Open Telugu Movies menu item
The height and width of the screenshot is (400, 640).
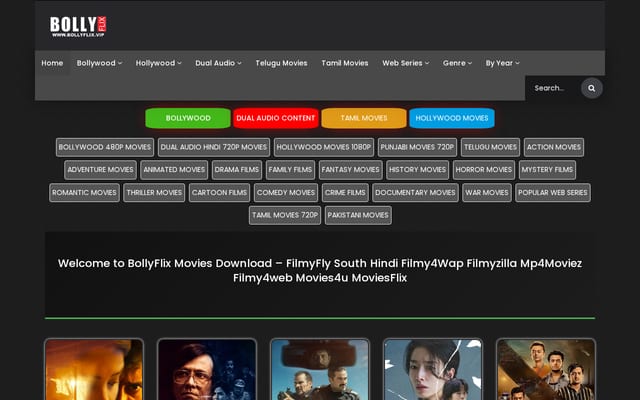281,63
